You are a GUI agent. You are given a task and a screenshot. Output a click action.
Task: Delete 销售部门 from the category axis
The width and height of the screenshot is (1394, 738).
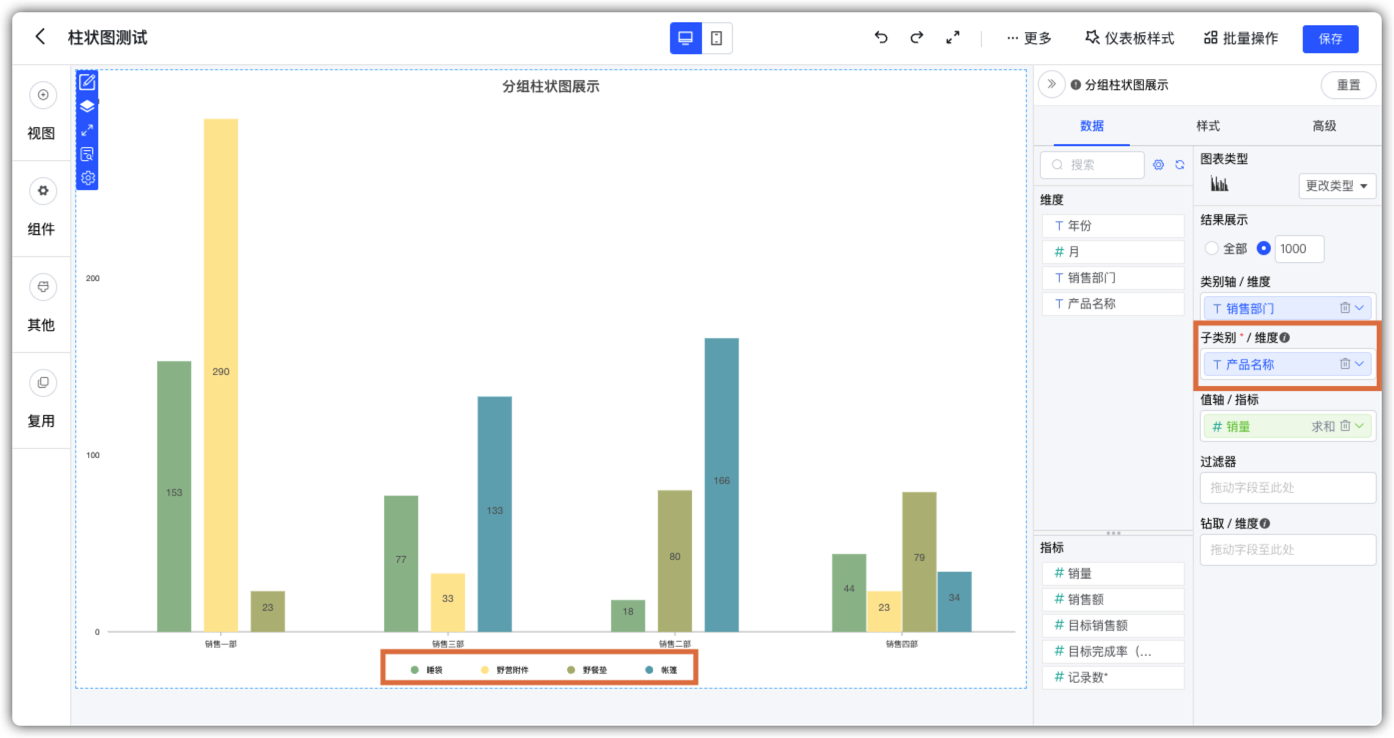click(x=1345, y=308)
